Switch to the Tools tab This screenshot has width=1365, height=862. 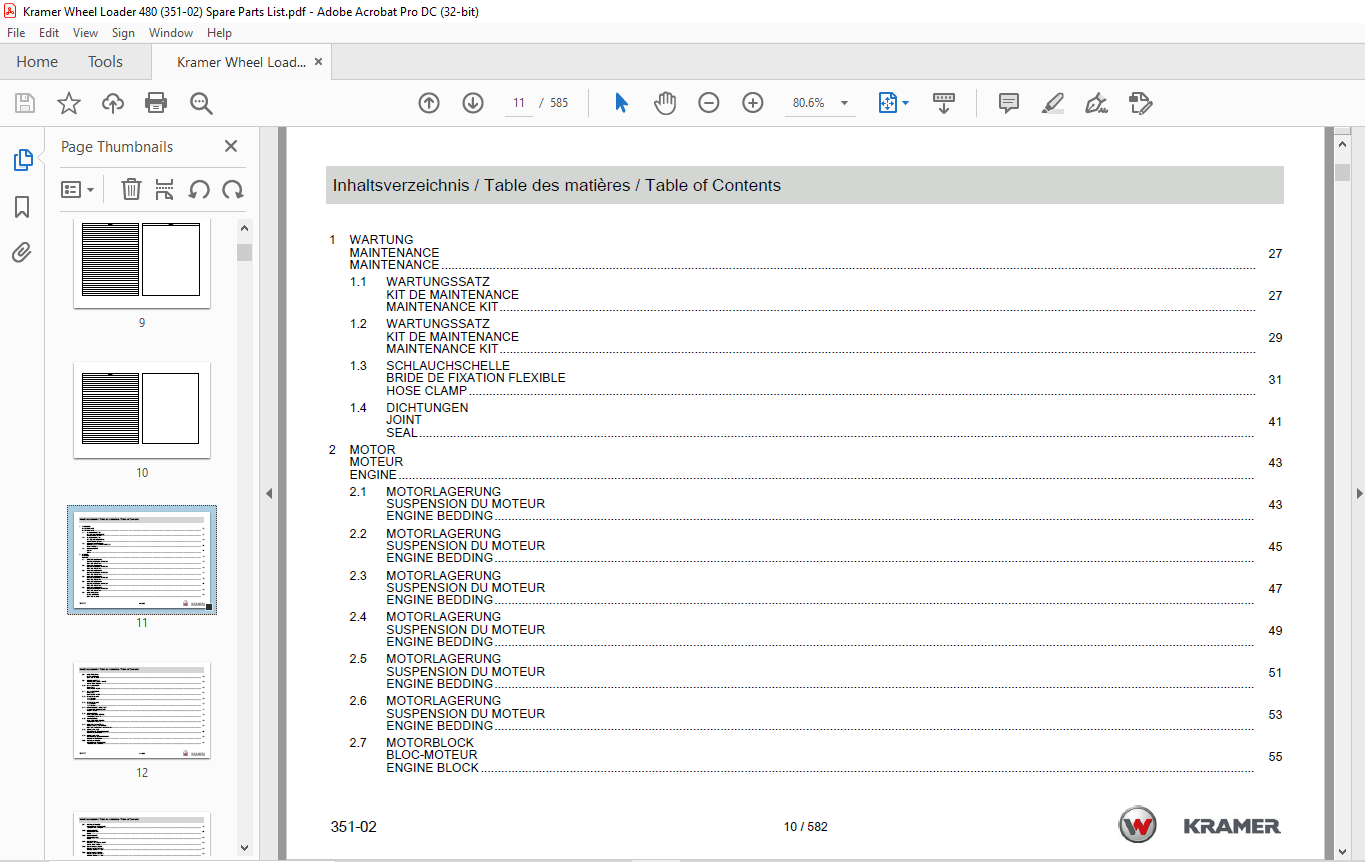point(105,62)
